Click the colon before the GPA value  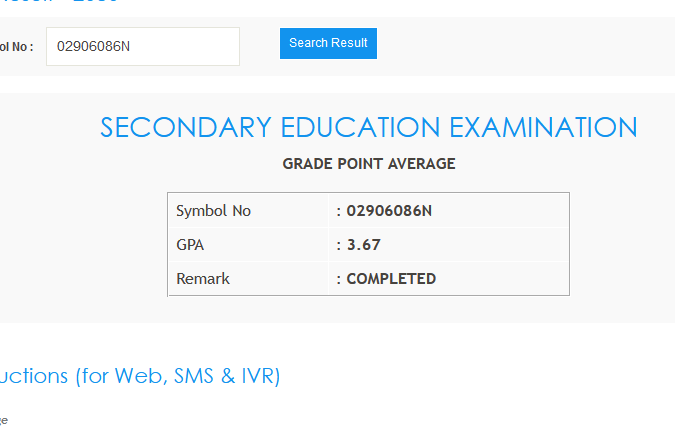point(339,245)
